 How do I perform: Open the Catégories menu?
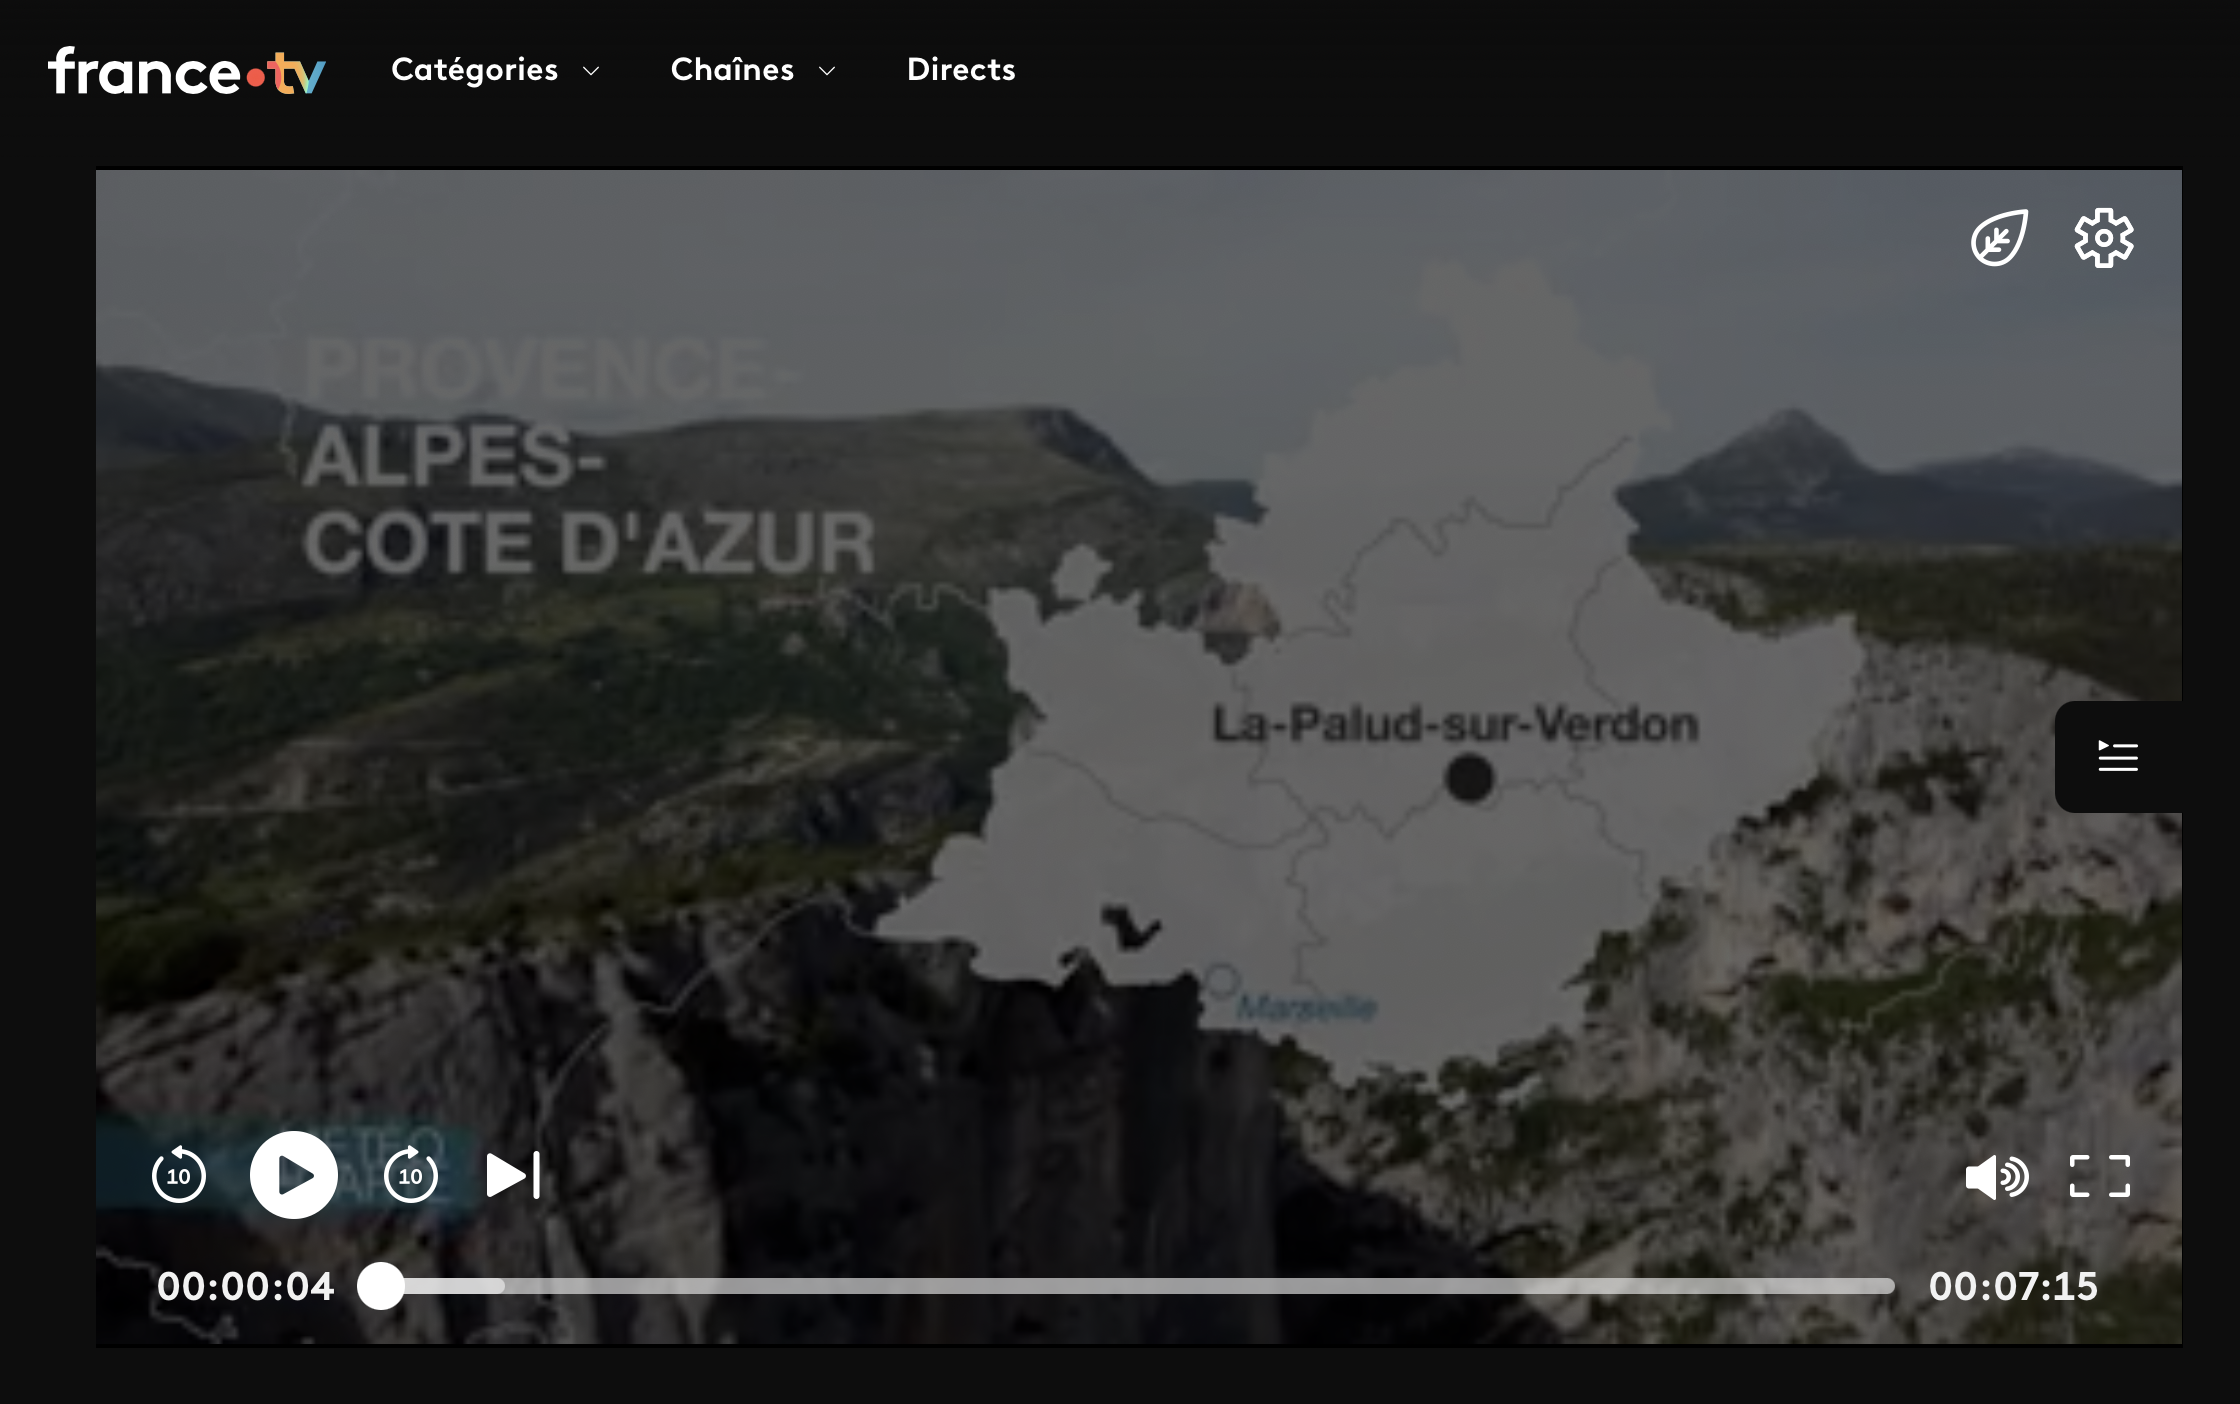(x=475, y=70)
